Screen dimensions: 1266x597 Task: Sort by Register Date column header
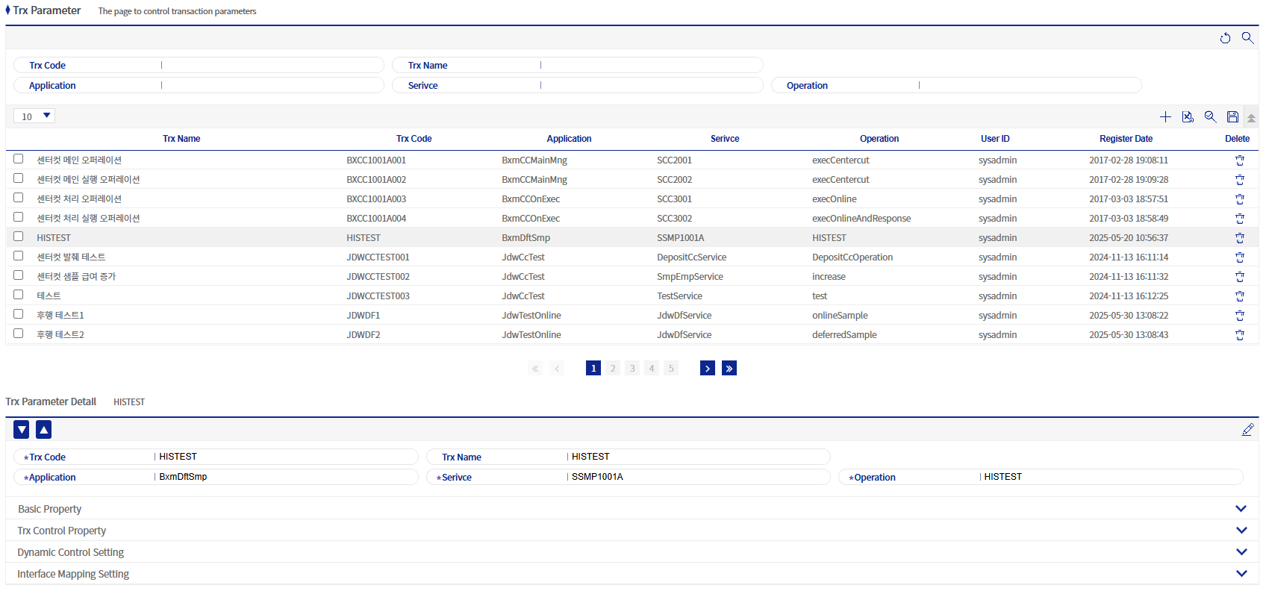click(1125, 139)
